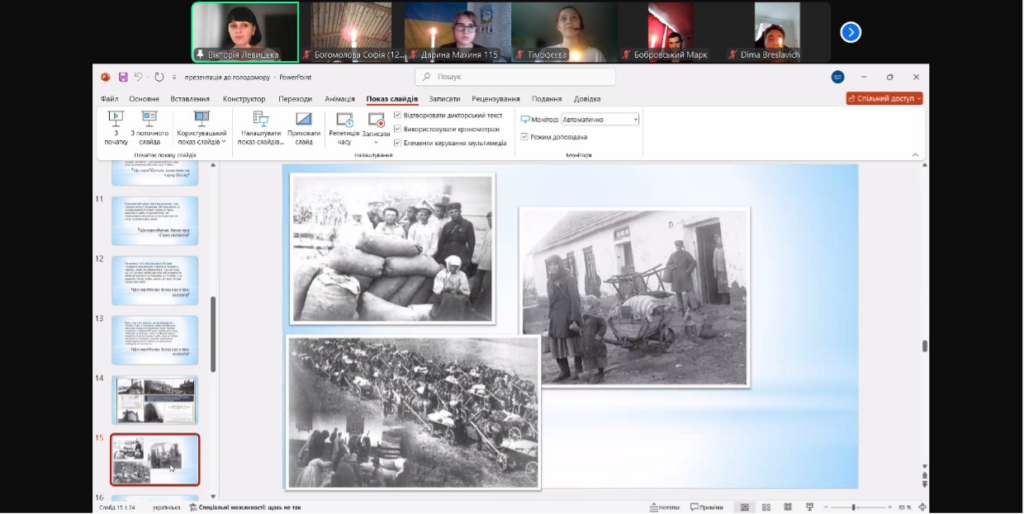
Task: Click zoom in plus button
Action: [889, 507]
